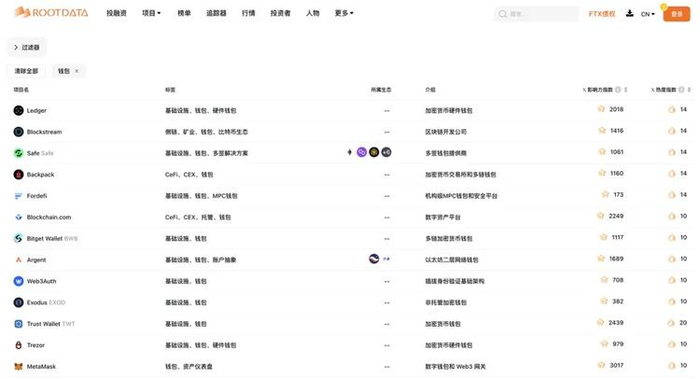
Task: Open the MetaMask fox logo
Action: (x=18, y=367)
